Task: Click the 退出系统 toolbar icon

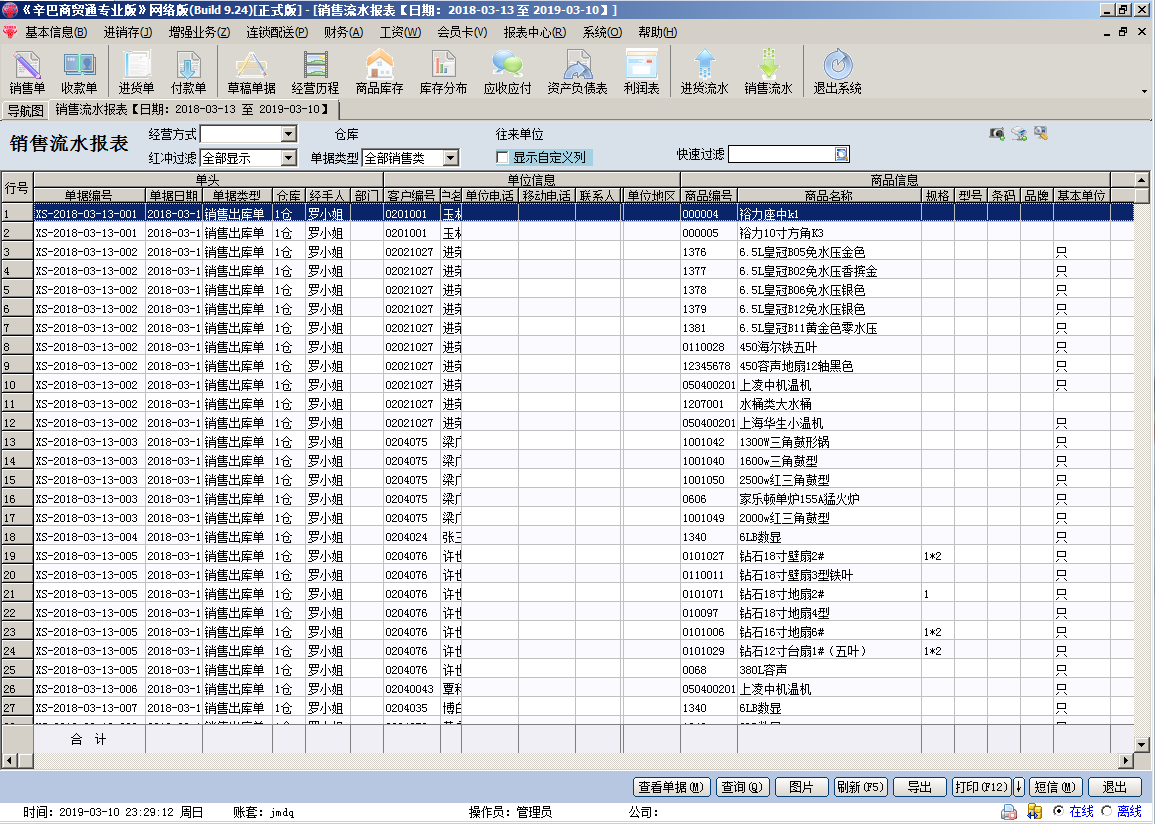Action: [x=837, y=73]
